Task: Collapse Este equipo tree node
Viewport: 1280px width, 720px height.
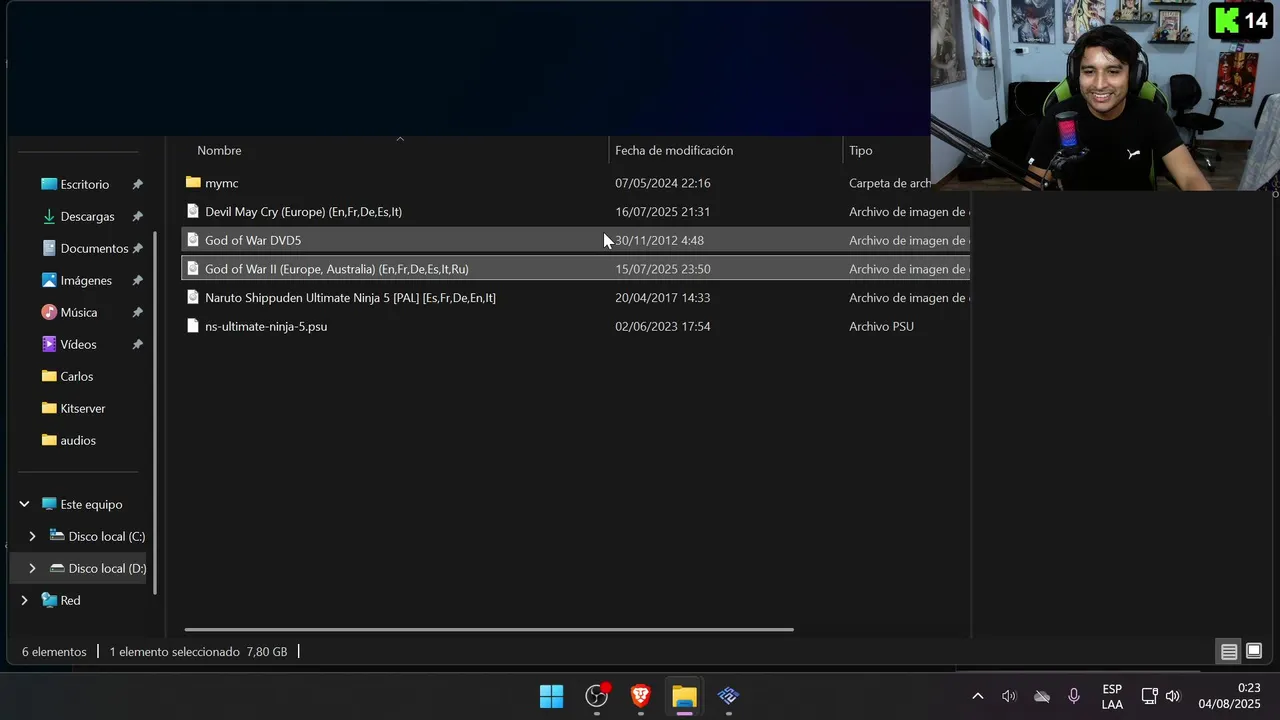Action: click(24, 504)
